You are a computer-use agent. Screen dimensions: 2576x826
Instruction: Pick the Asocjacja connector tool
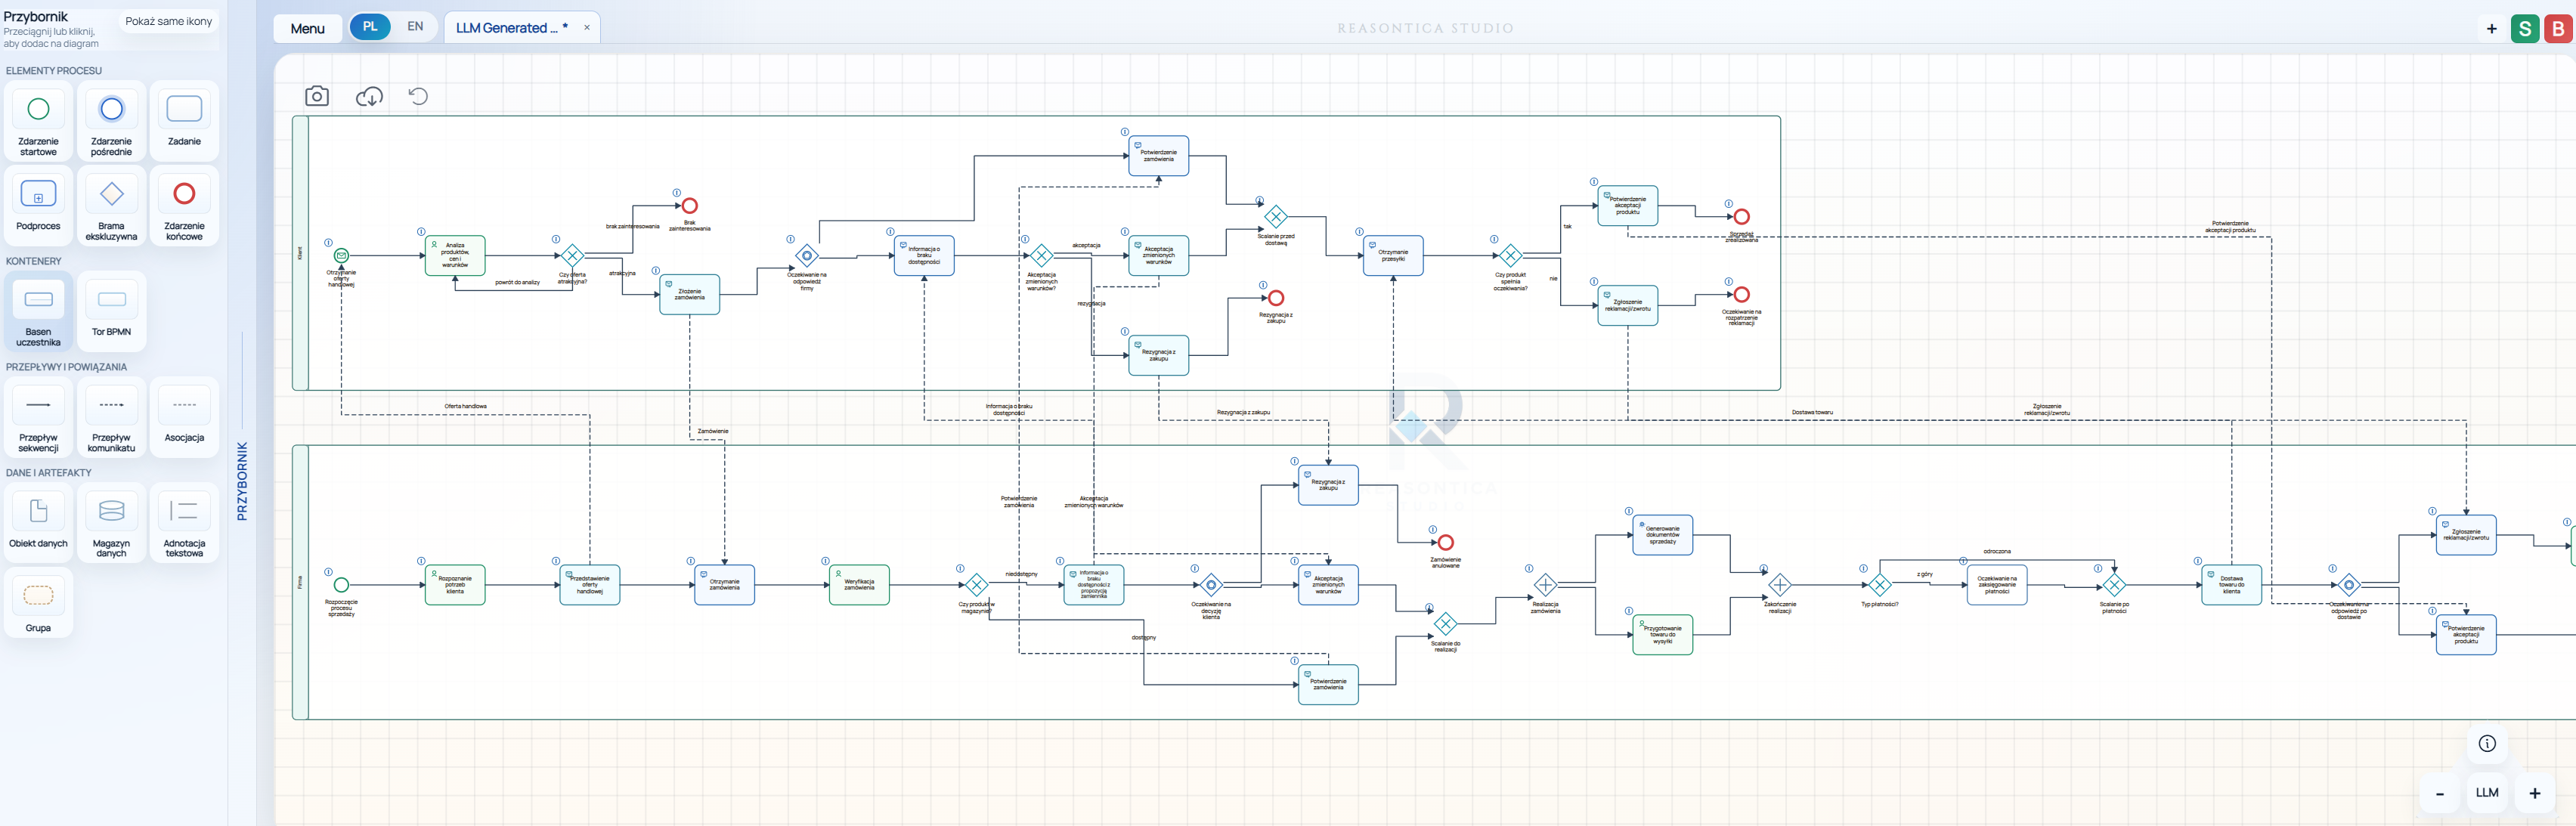tap(184, 418)
